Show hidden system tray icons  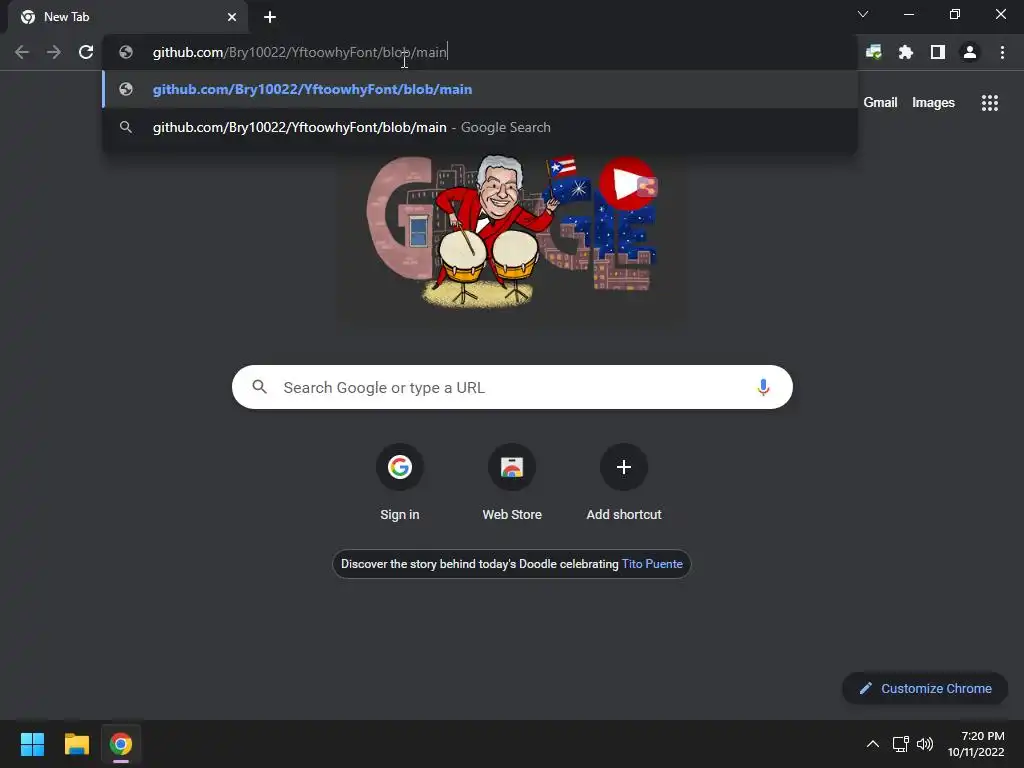872,744
